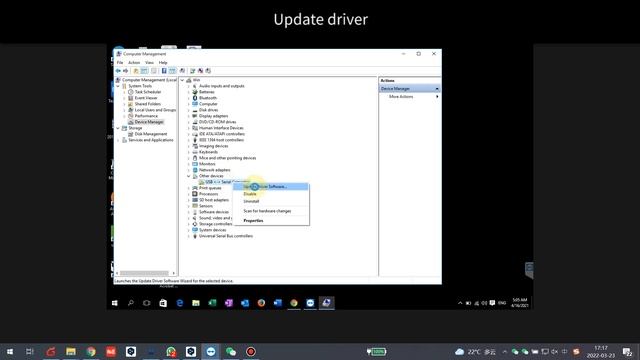Viewport: 640px width, 360px height.
Task: Open More Actions submenu arrow
Action: (x=437, y=97)
